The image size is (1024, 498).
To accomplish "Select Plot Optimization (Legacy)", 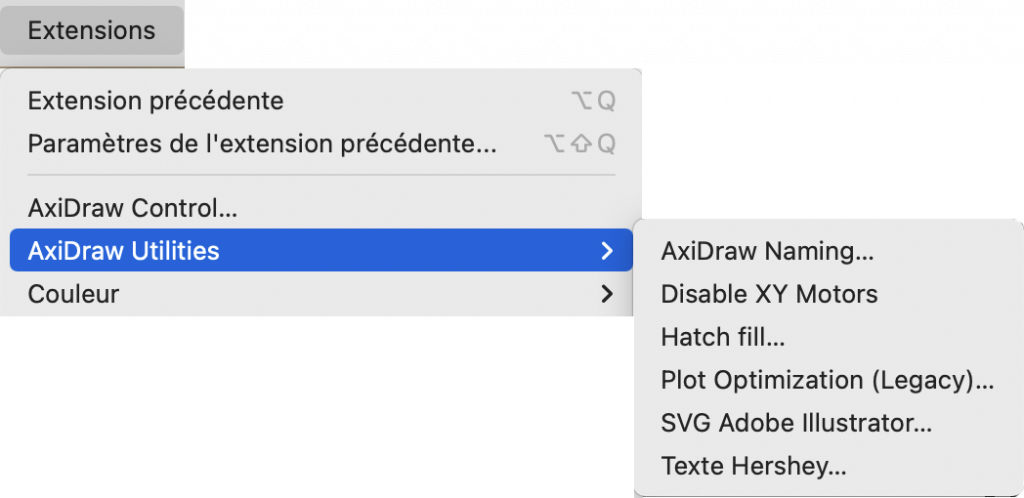I will [827, 380].
